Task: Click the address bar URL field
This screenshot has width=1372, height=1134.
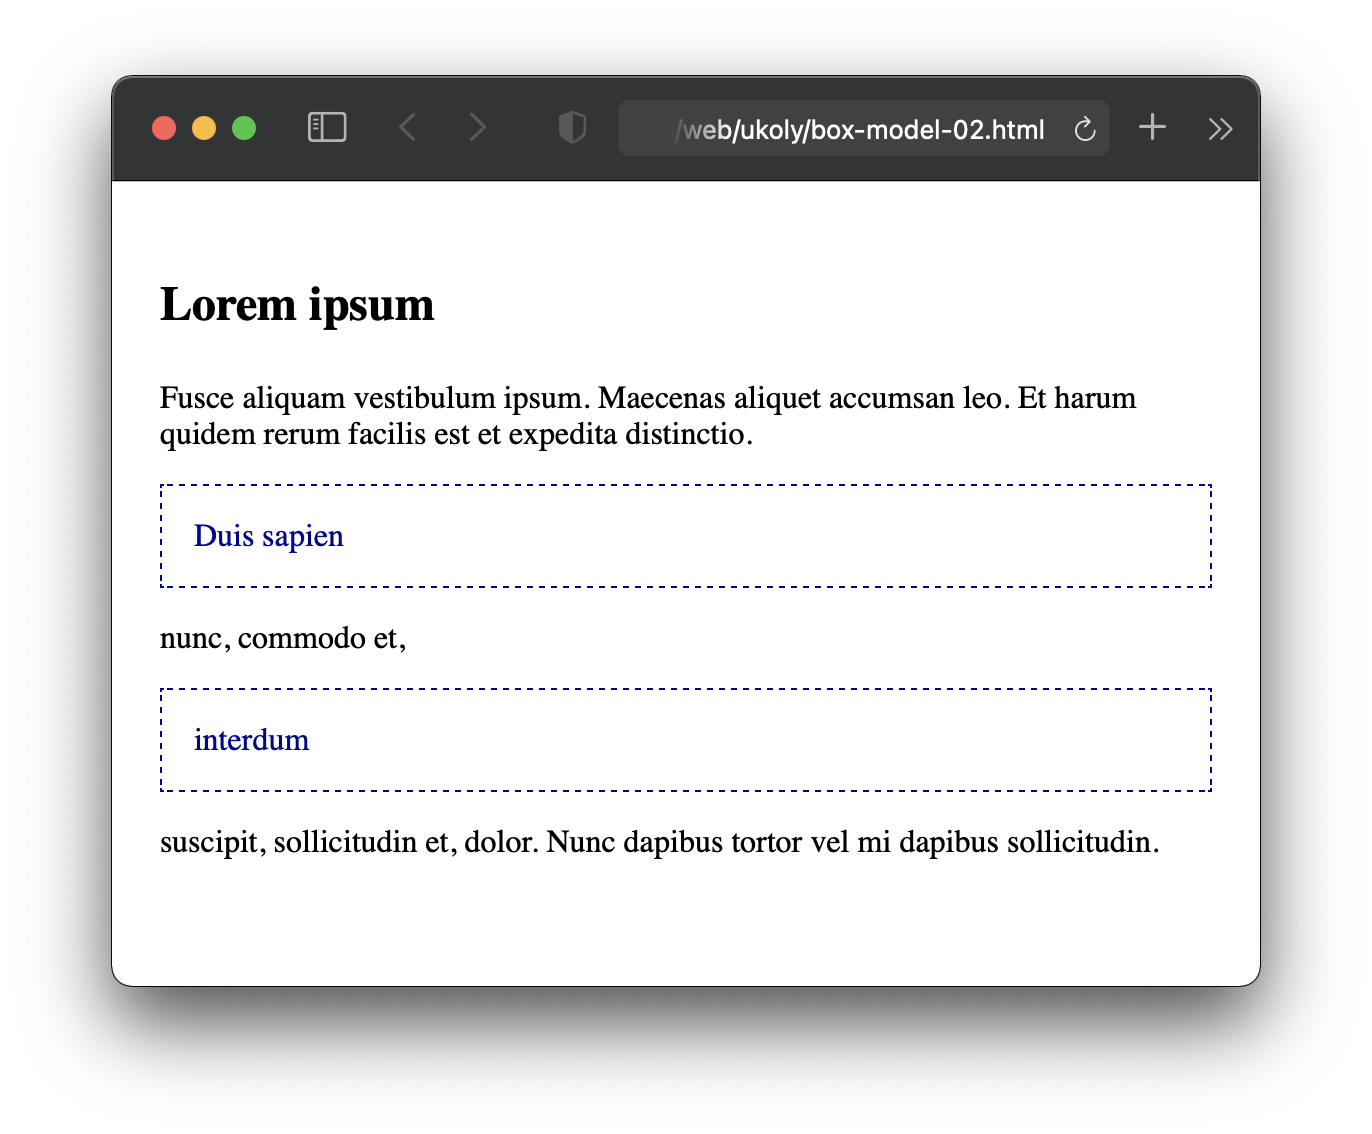Action: [863, 129]
